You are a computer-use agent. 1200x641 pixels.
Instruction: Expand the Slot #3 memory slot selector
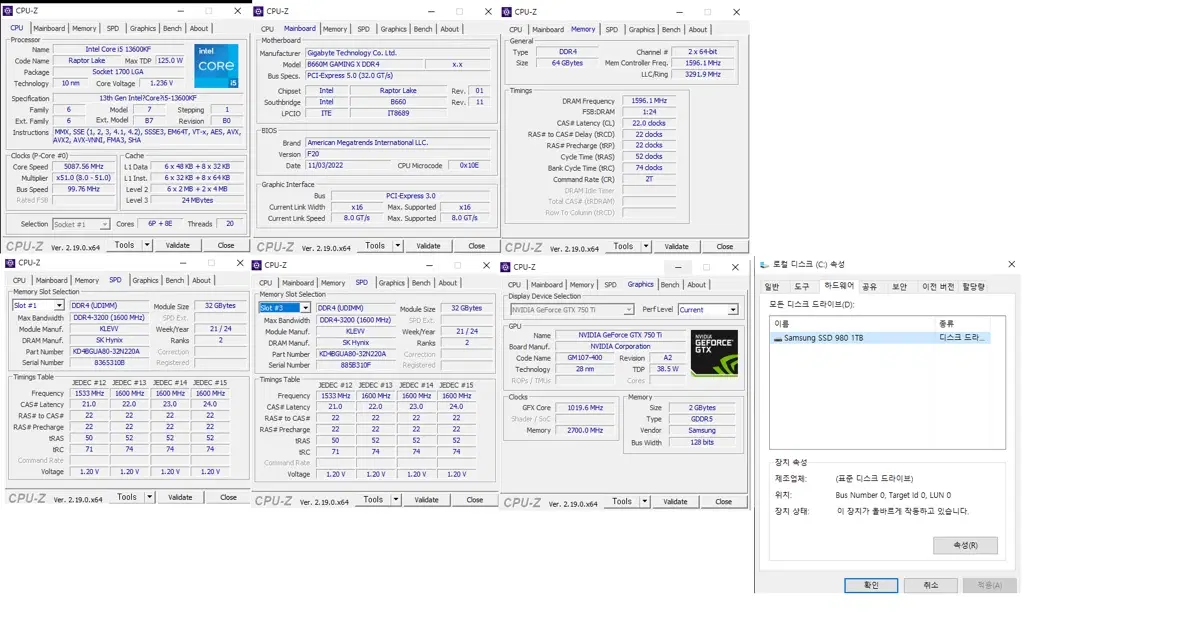point(305,308)
